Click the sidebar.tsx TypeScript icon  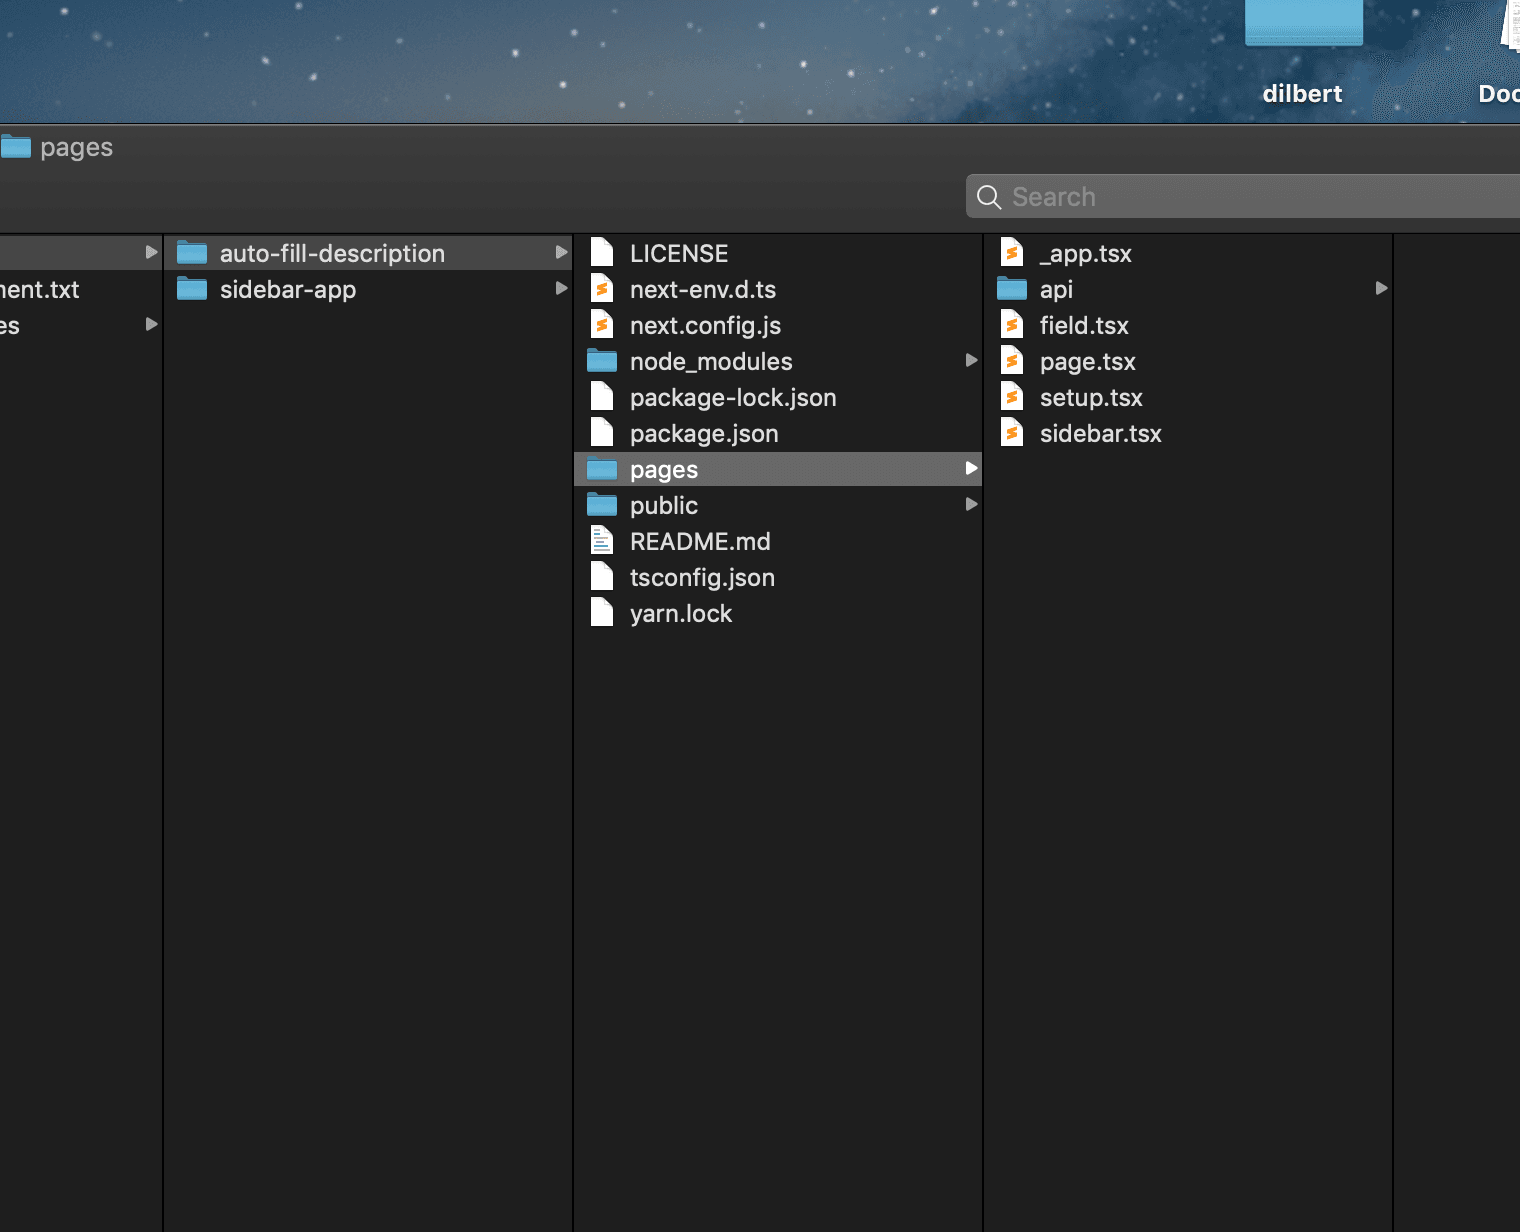pyautogui.click(x=1012, y=433)
